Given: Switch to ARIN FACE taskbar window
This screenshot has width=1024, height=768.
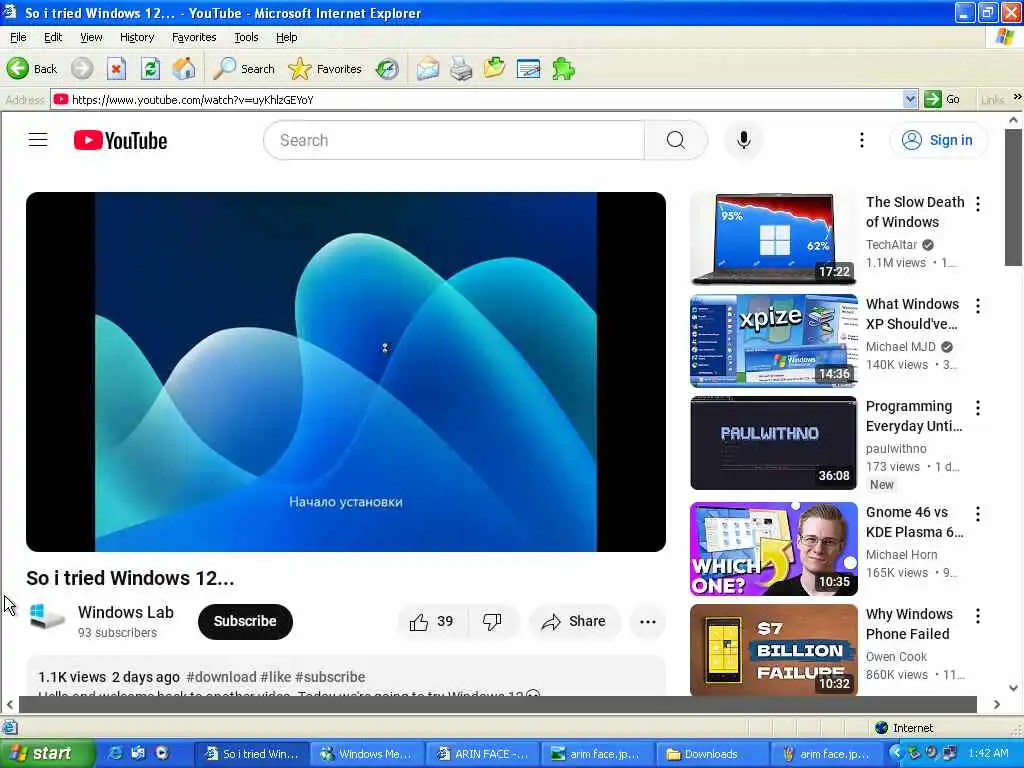Looking at the screenshot, I should click(x=483, y=754).
